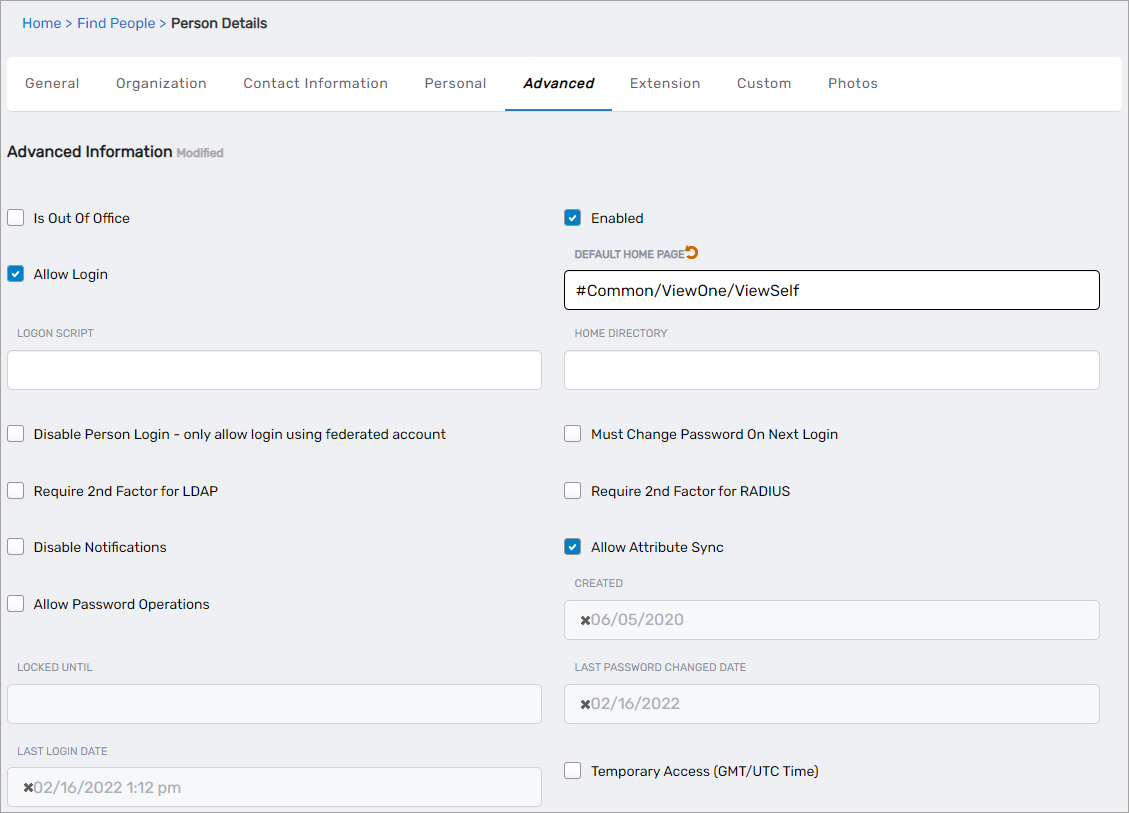
Task: Clear the Last Login Date value
Action: [x=26, y=787]
